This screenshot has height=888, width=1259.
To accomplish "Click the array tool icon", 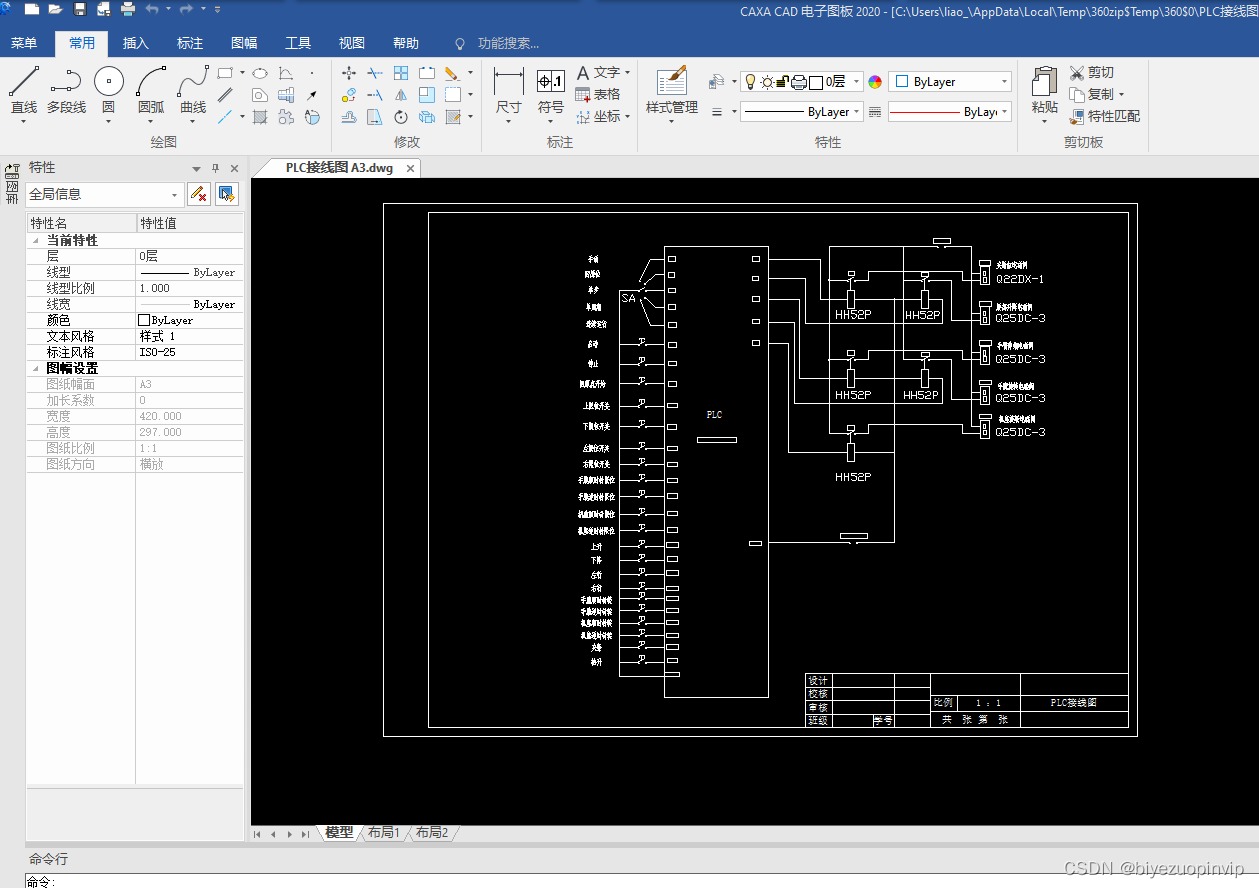I will point(401,73).
